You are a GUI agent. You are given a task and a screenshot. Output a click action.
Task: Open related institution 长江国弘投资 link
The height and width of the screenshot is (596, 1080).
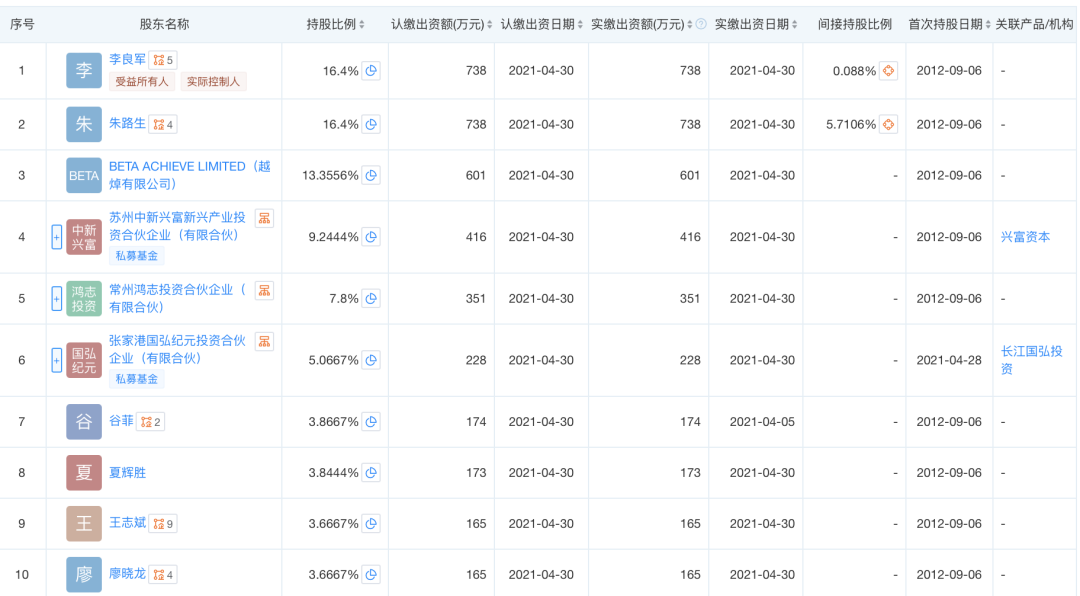pyautogui.click(x=1032, y=360)
